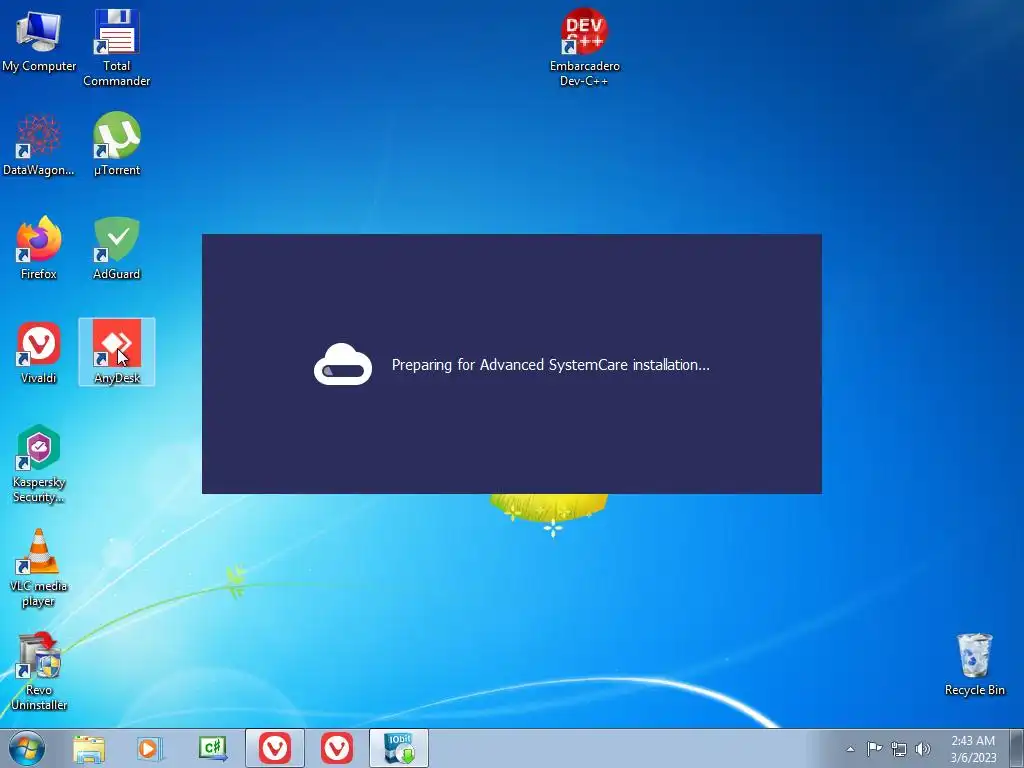Viewport: 1024px width, 768px height.
Task: Click the IObit installer taskbar button
Action: [x=399, y=748]
